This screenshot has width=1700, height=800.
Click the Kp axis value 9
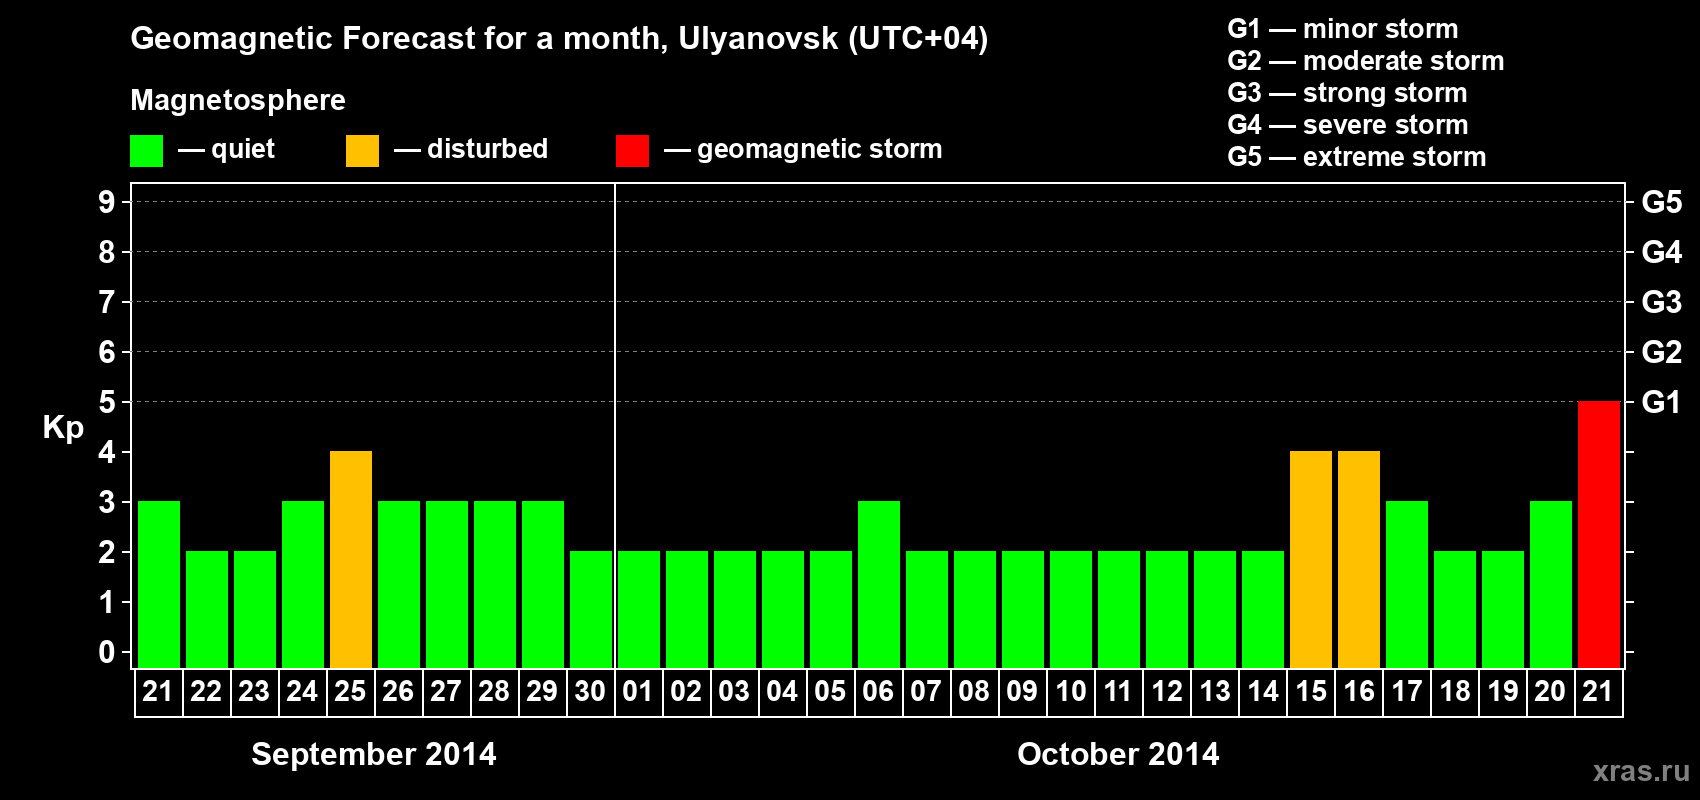click(x=107, y=202)
